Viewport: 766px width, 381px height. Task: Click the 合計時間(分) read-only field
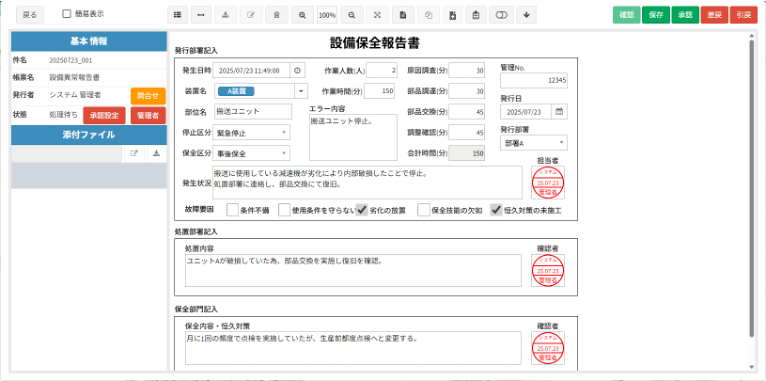point(467,153)
